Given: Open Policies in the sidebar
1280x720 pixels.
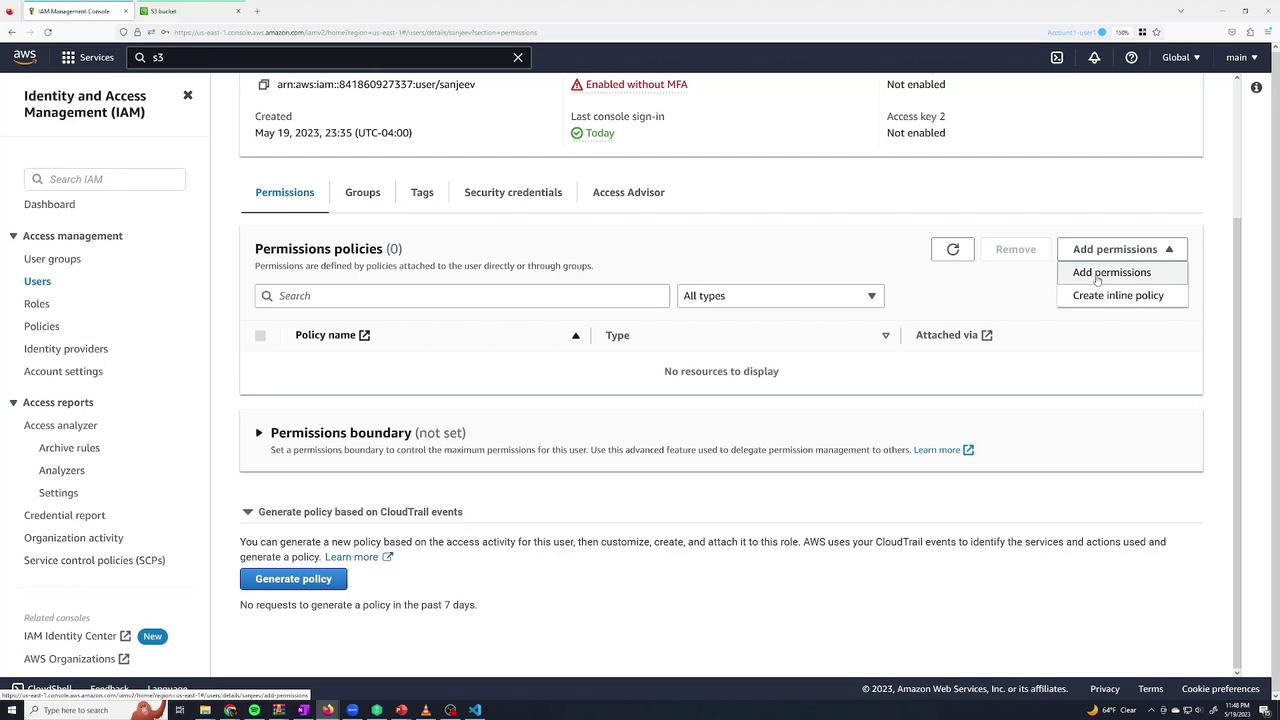Looking at the screenshot, I should pyautogui.click(x=42, y=326).
